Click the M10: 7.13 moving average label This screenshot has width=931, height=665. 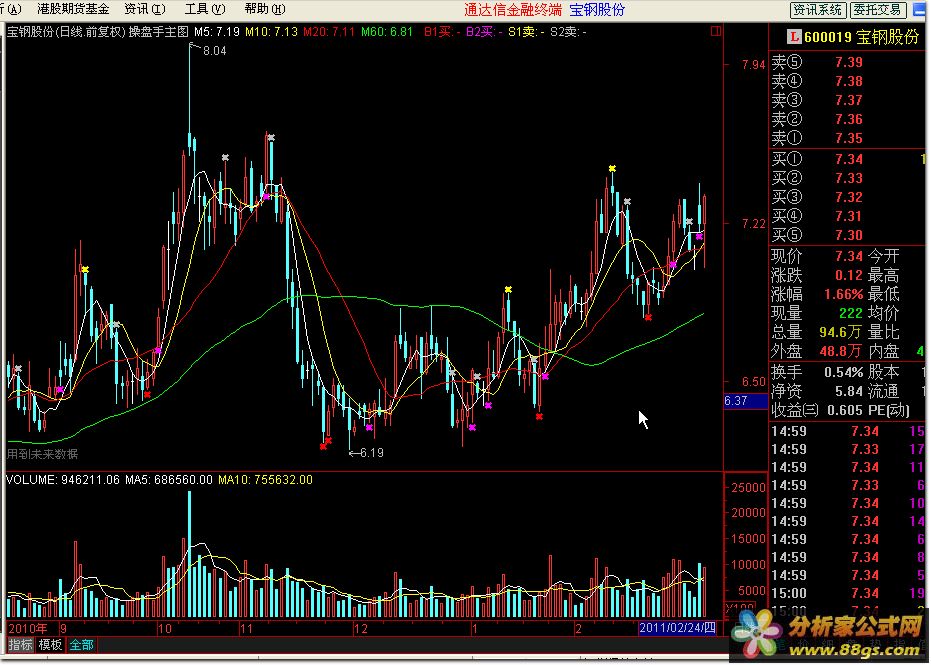coord(271,31)
